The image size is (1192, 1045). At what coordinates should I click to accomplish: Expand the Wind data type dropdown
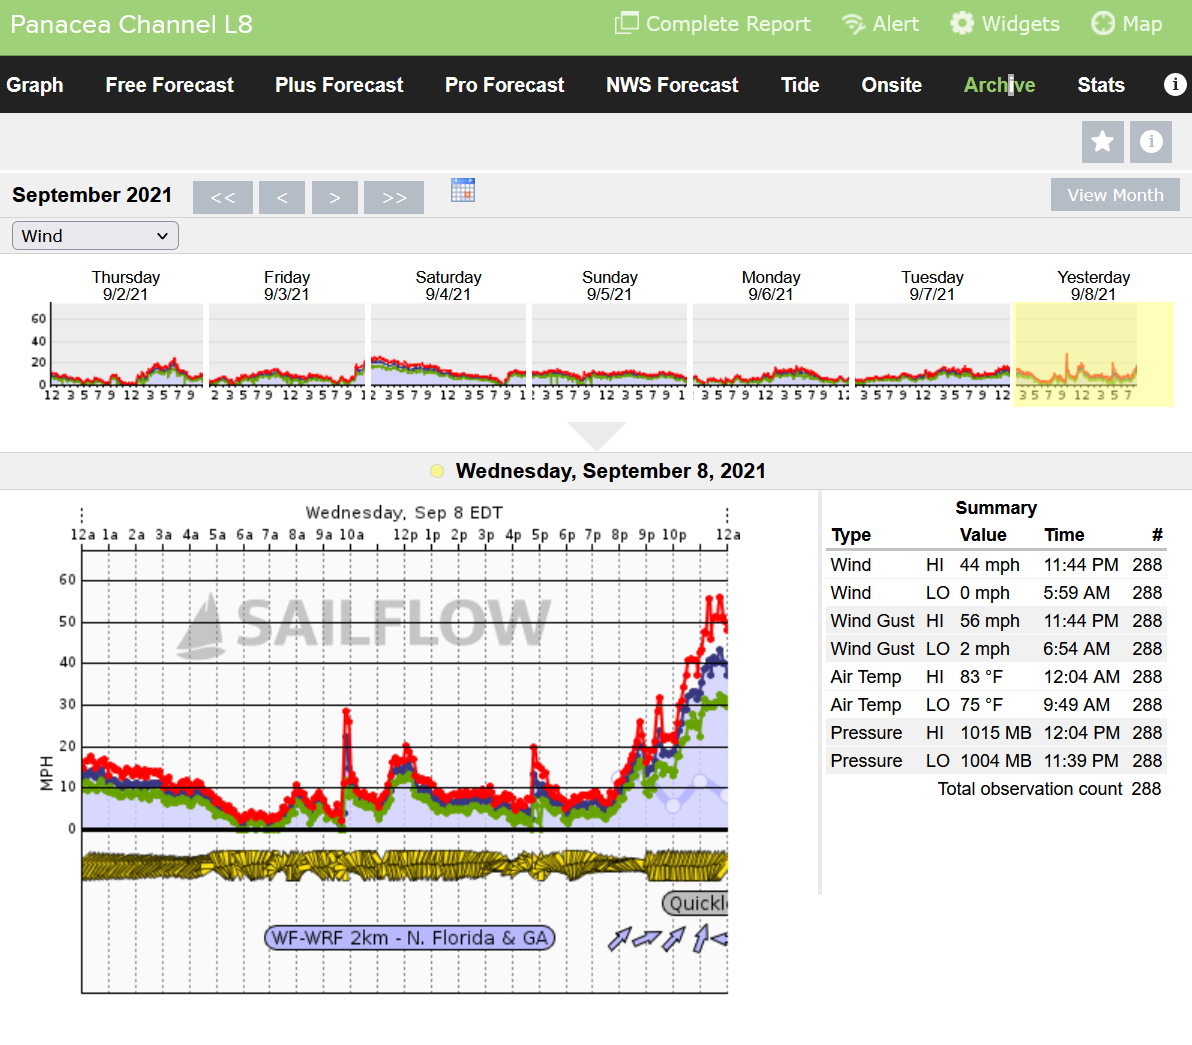pyautogui.click(x=95, y=236)
